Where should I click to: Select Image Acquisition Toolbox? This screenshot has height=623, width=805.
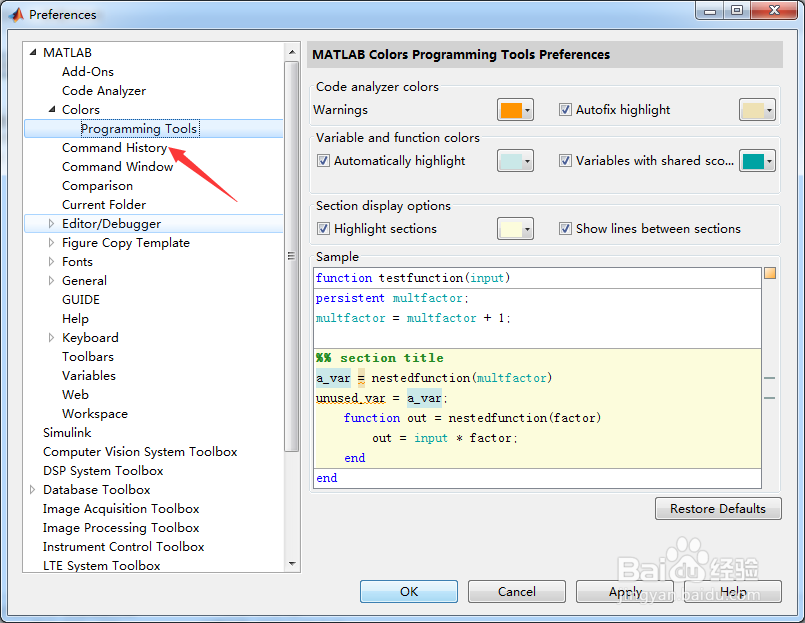[x=121, y=508]
